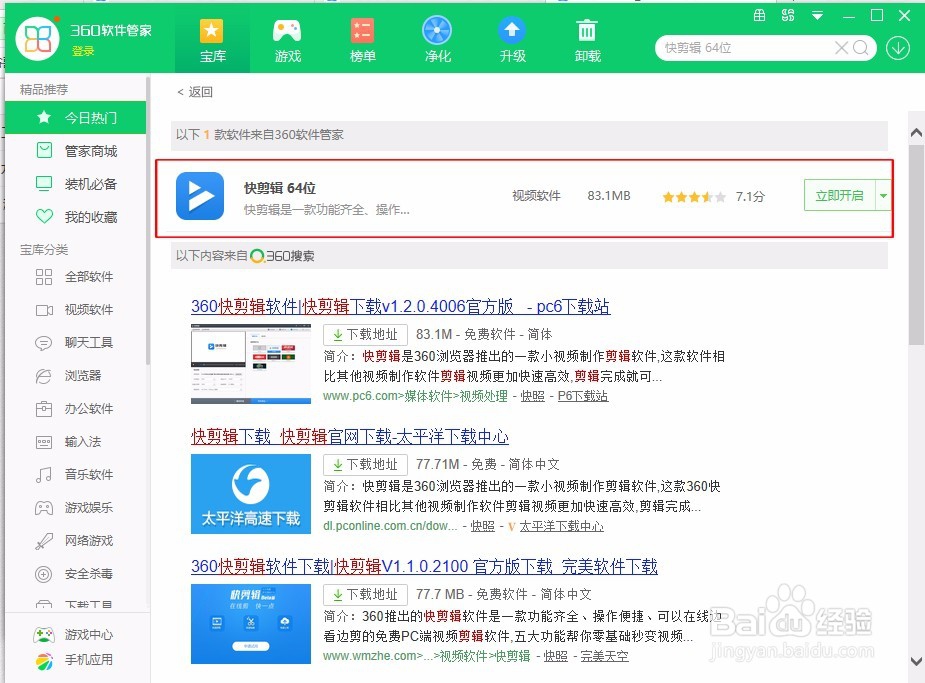
Task: Select 聊天工具 category
Action: pyautogui.click(x=76, y=343)
